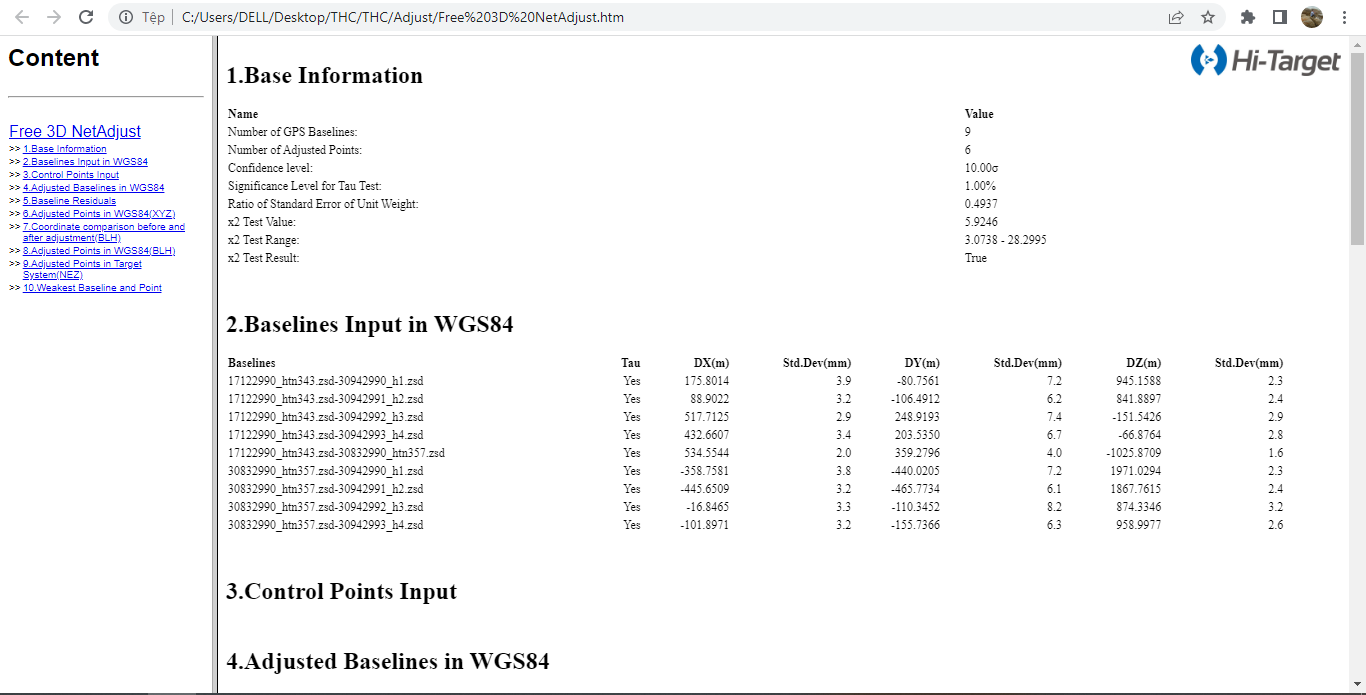Jump to 1.Base Information section

coord(65,149)
